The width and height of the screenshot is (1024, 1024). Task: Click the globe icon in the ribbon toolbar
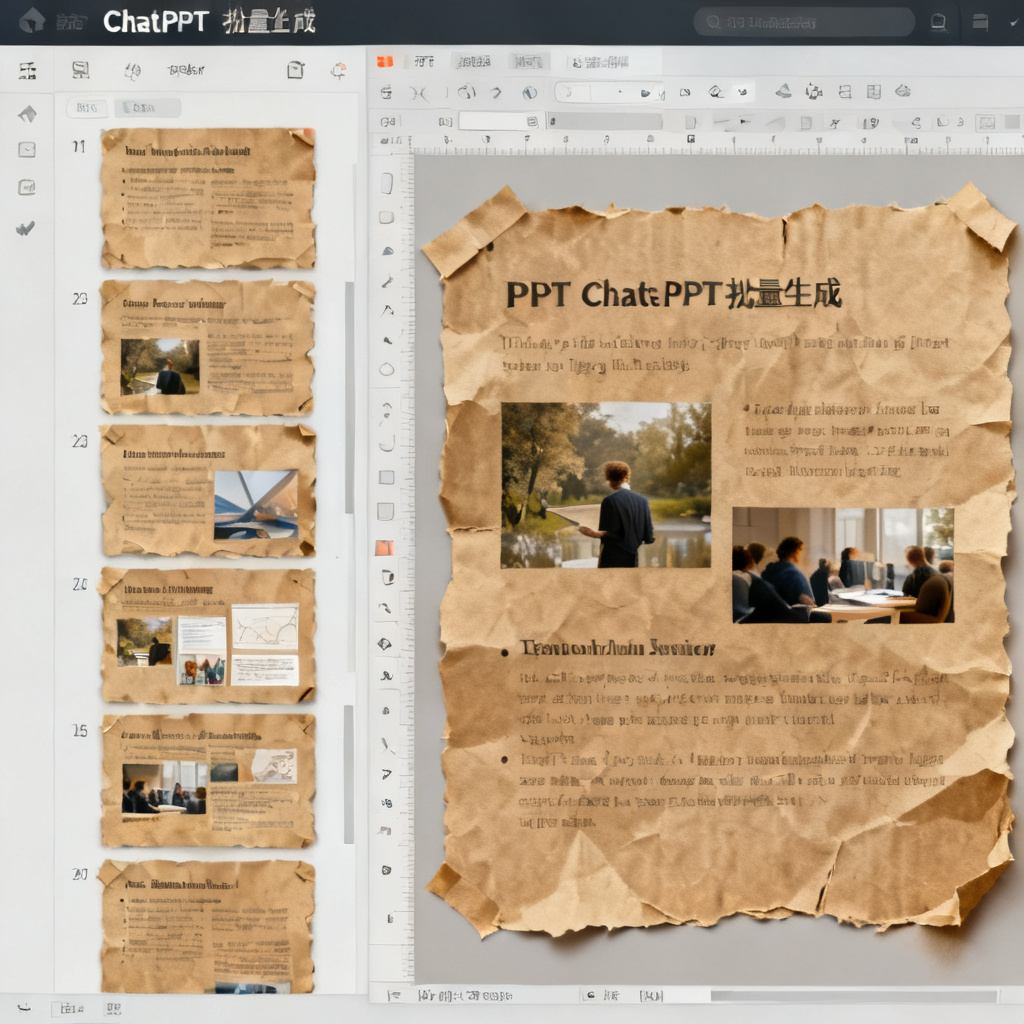pos(530,93)
